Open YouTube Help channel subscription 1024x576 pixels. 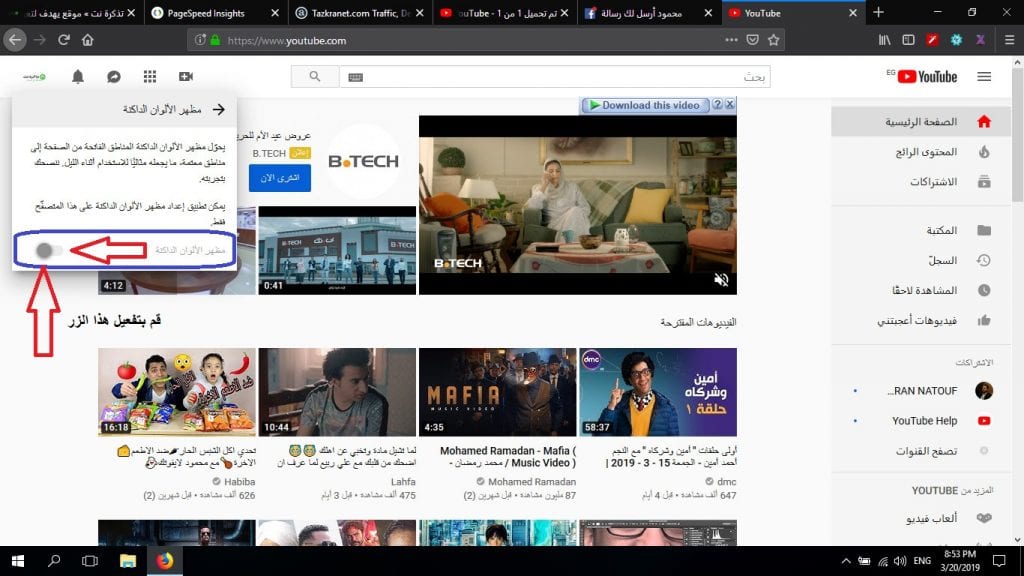(920, 421)
